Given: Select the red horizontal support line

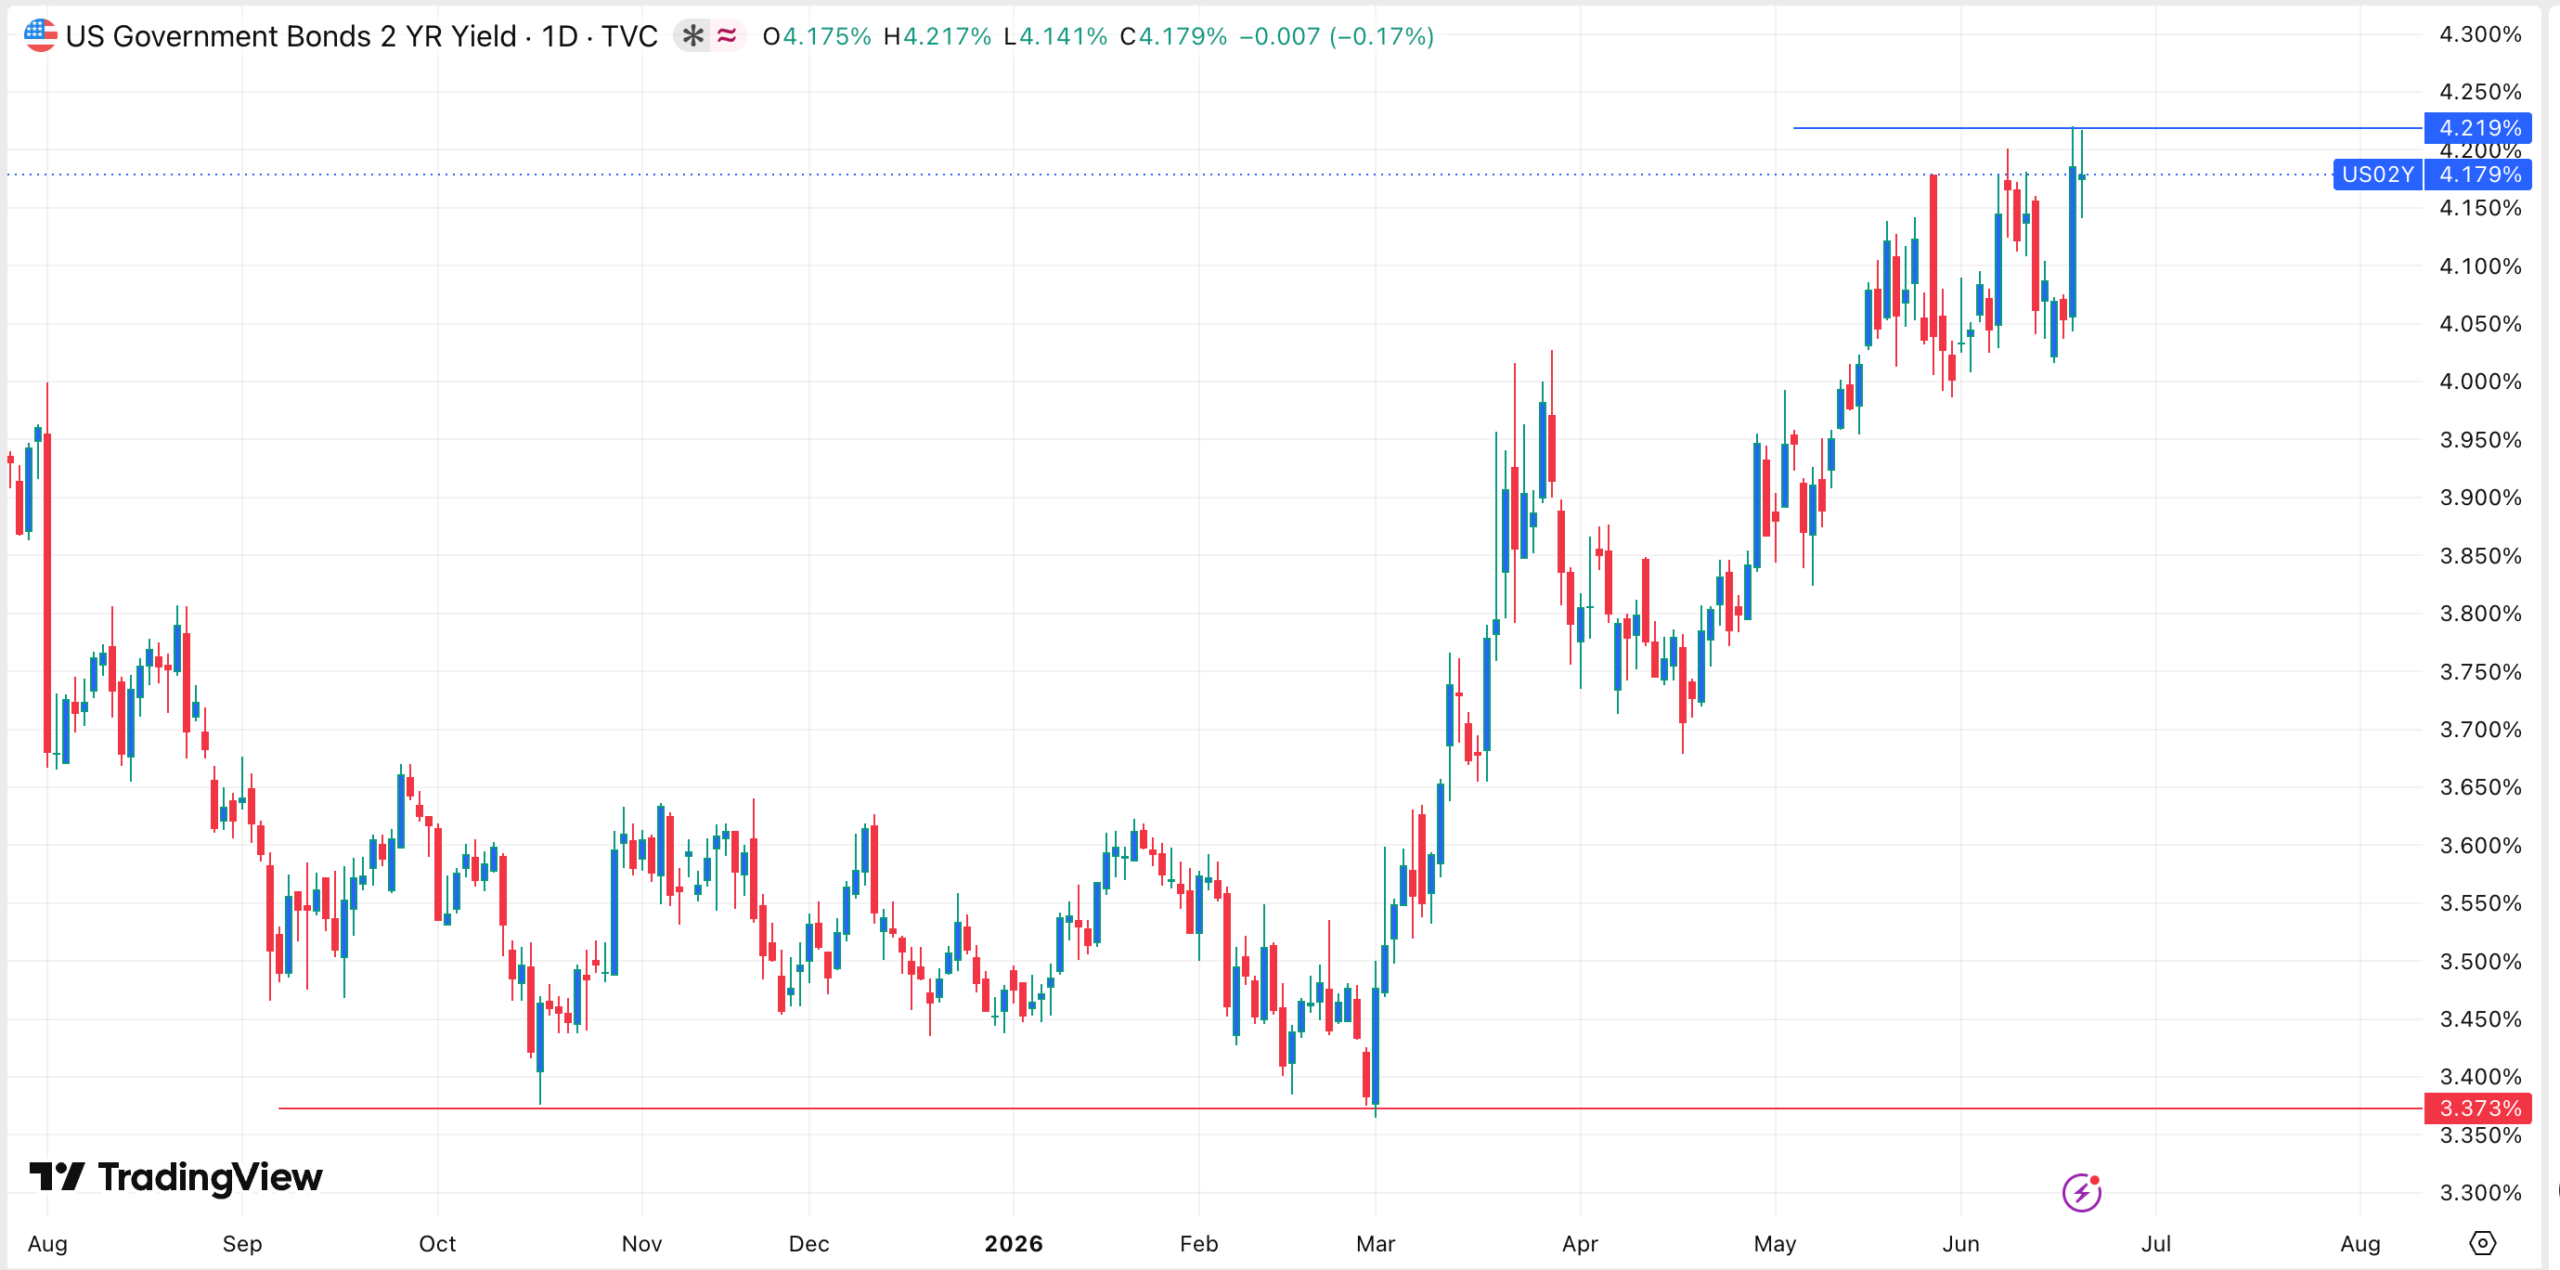Looking at the screenshot, I should (1350, 1108).
